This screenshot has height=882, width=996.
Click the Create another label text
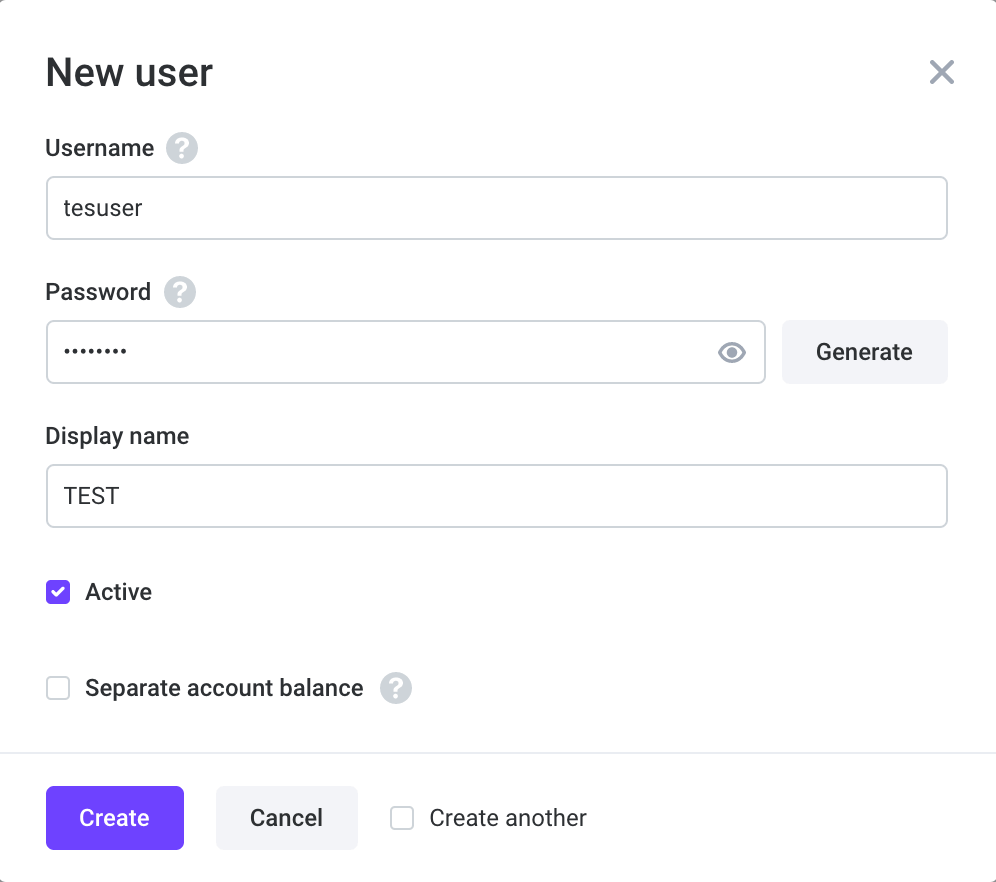point(508,818)
